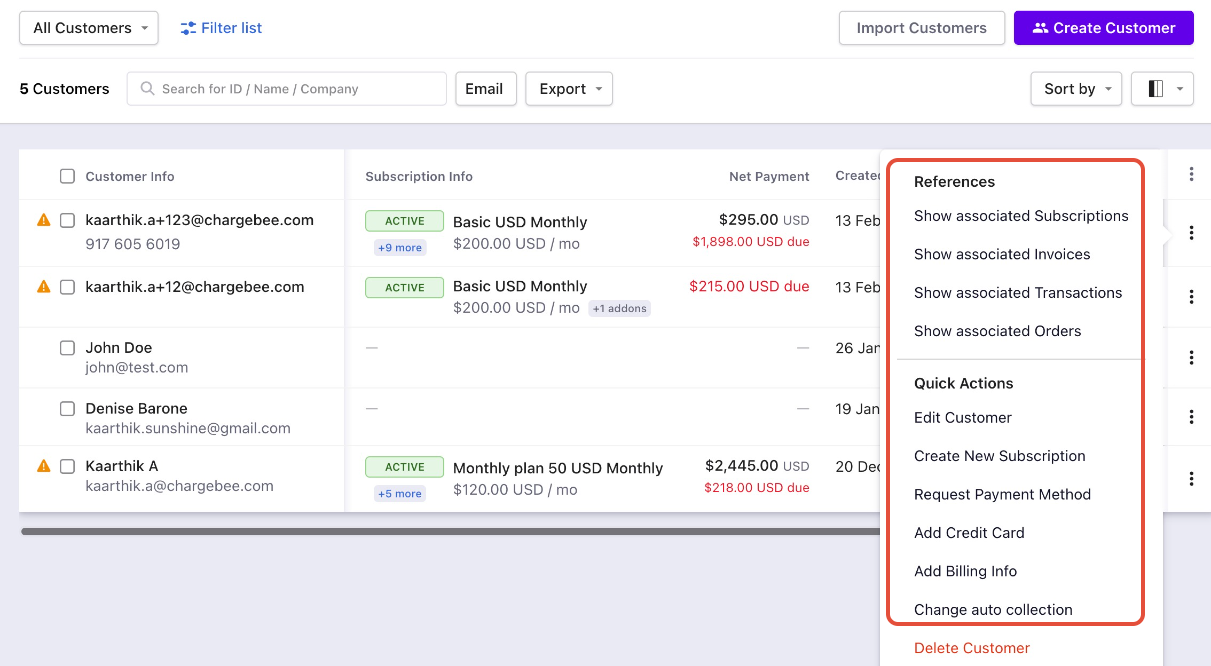This screenshot has height=666, width=1211.
Task: Select Denise Barone's row checkbox
Action: click(x=67, y=409)
